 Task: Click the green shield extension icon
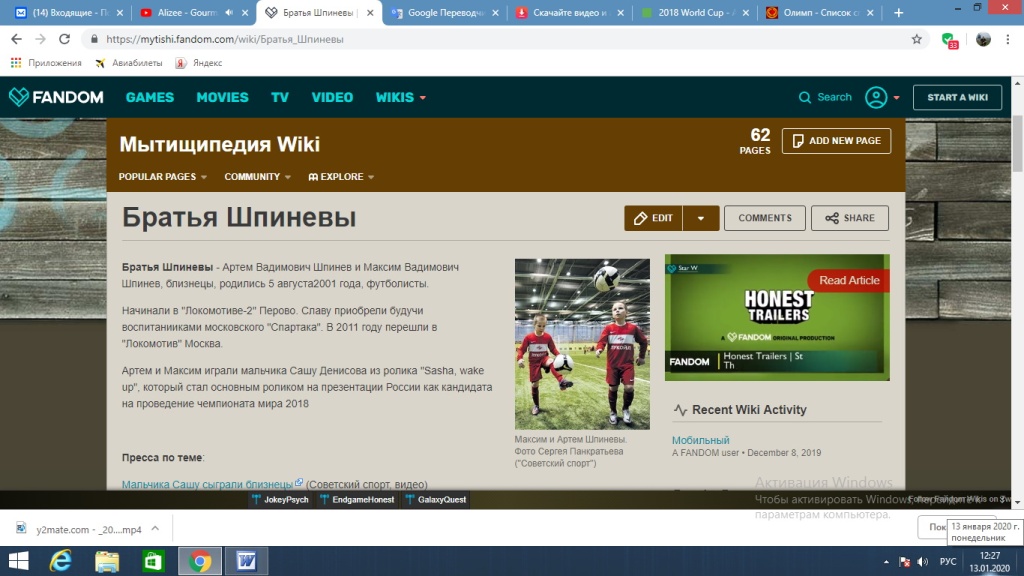point(950,40)
